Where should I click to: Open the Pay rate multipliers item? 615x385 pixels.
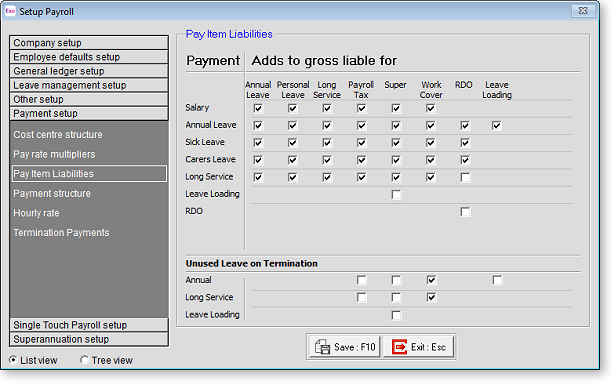54,154
